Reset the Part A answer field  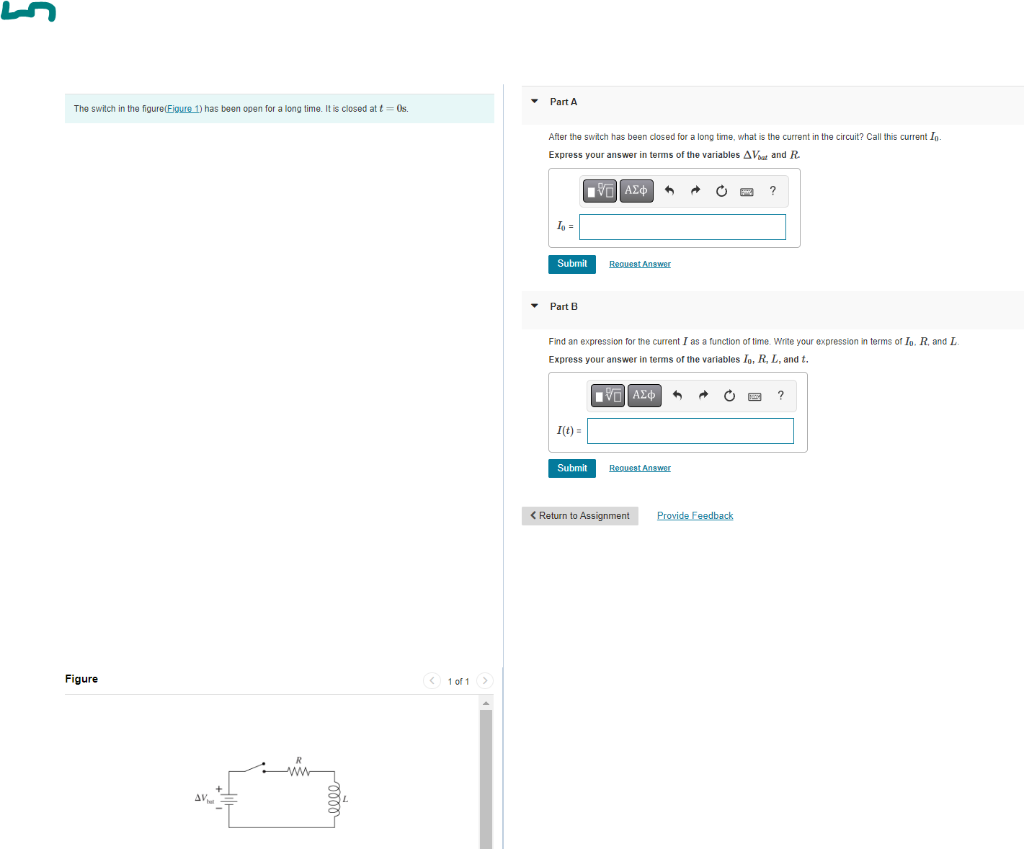[x=721, y=191]
